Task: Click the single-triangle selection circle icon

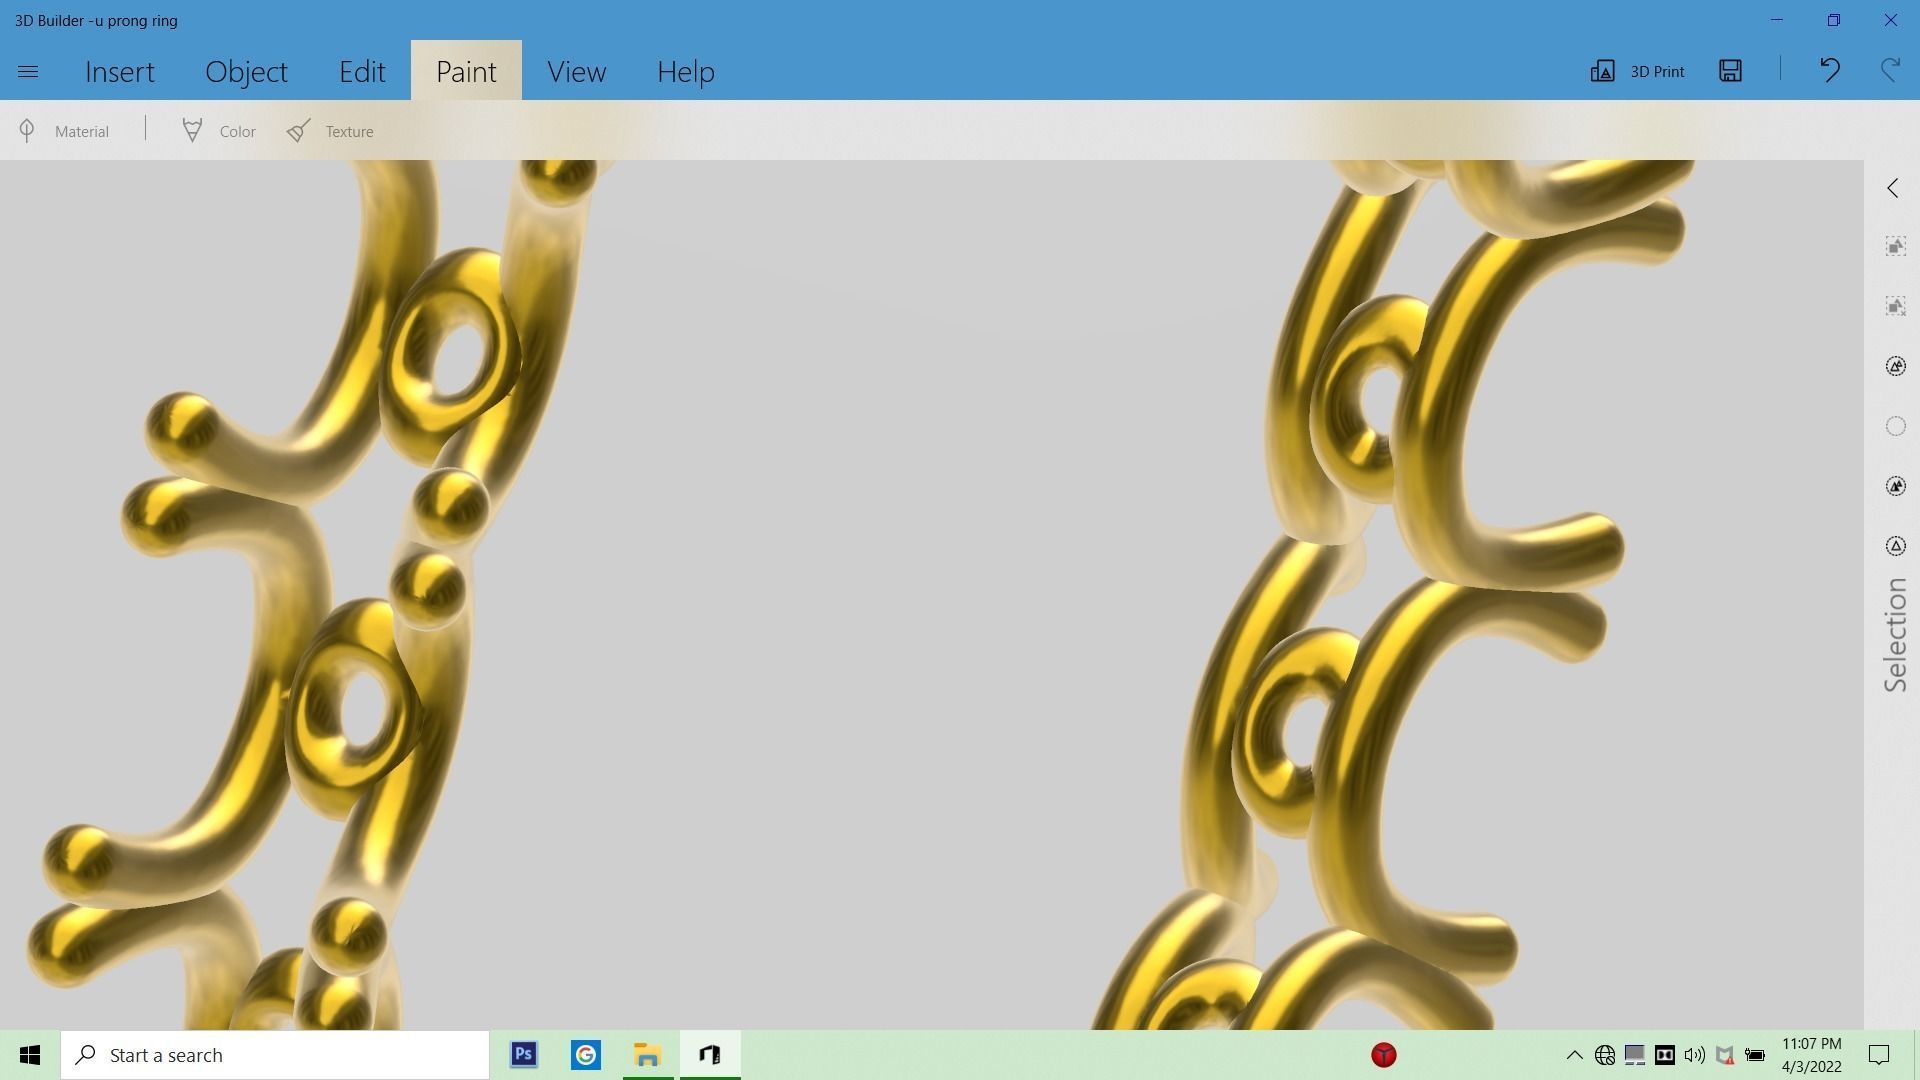Action: click(x=1896, y=546)
